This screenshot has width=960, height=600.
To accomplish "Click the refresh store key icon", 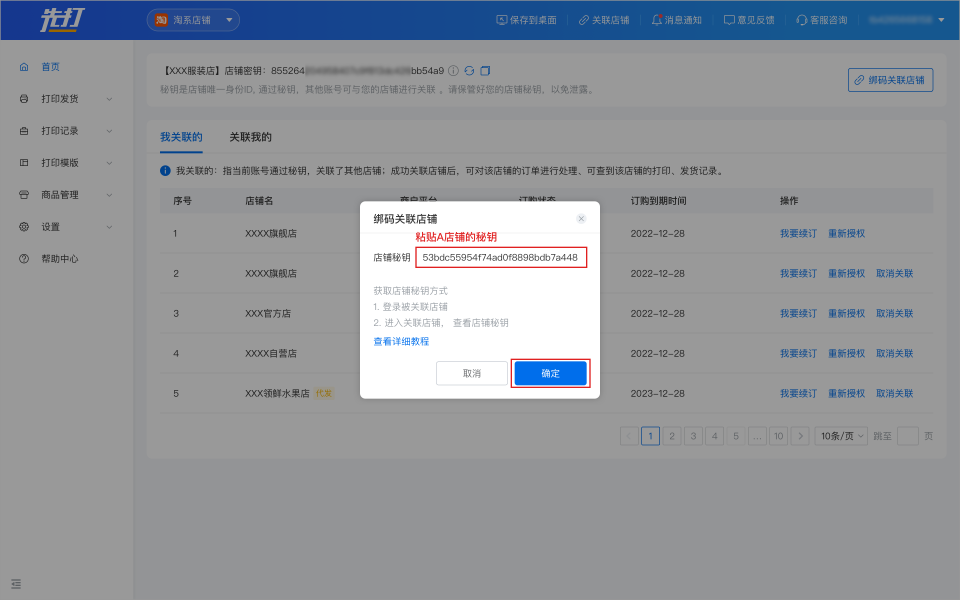I will pyautogui.click(x=469, y=71).
